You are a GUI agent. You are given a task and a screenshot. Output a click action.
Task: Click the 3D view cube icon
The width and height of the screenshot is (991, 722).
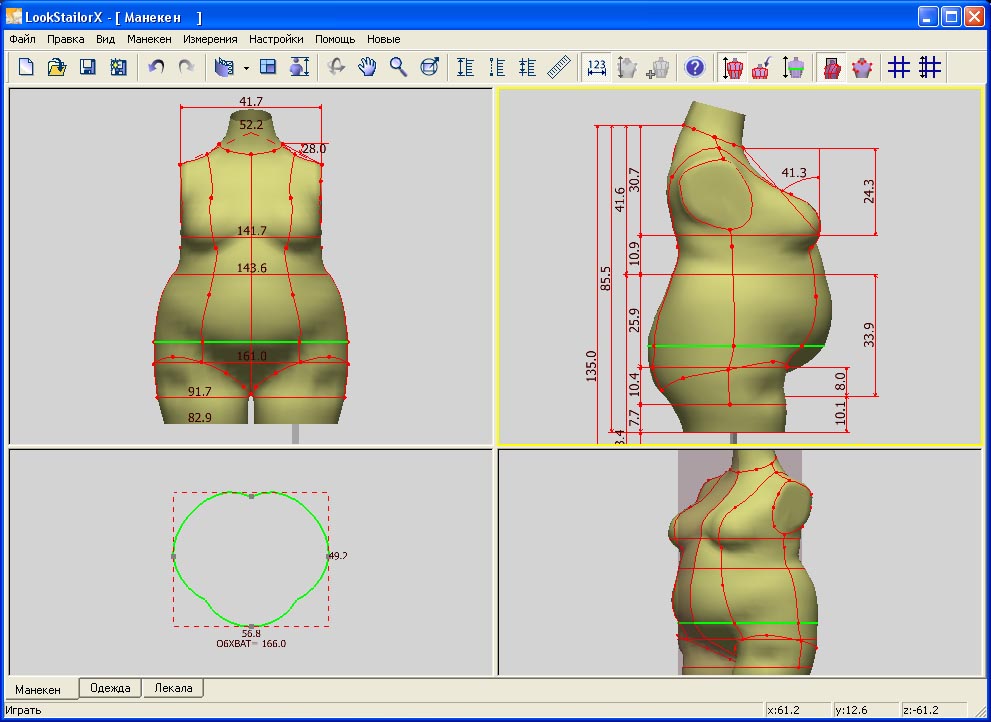pyautogui.click(x=224, y=66)
